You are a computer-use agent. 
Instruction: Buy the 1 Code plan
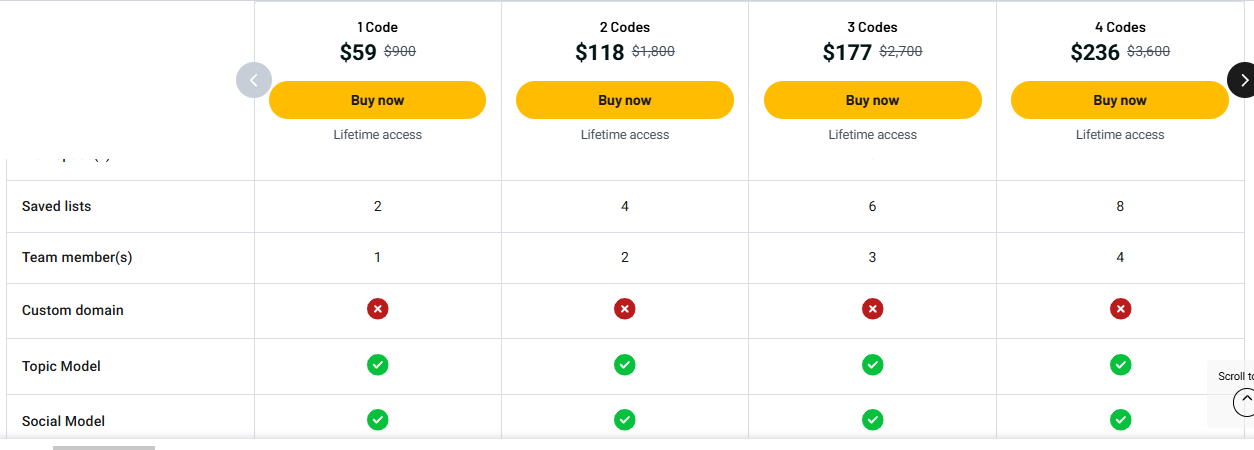[377, 100]
